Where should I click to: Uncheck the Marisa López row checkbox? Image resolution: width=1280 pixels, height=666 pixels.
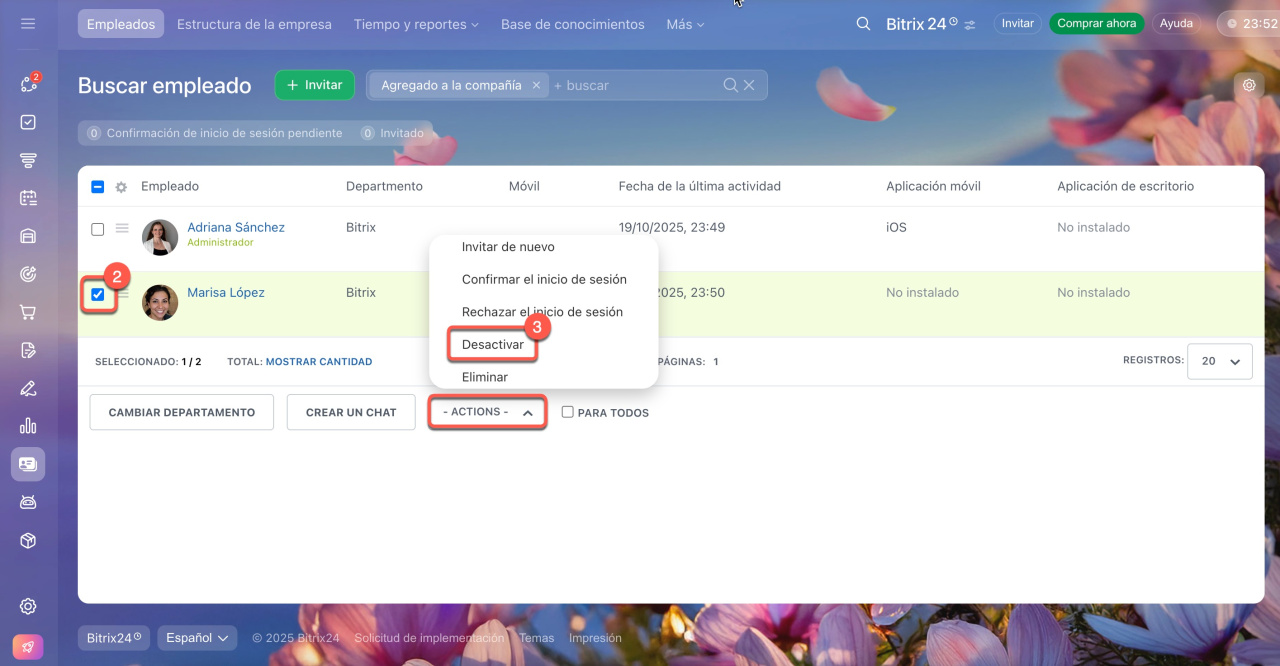pos(98,294)
